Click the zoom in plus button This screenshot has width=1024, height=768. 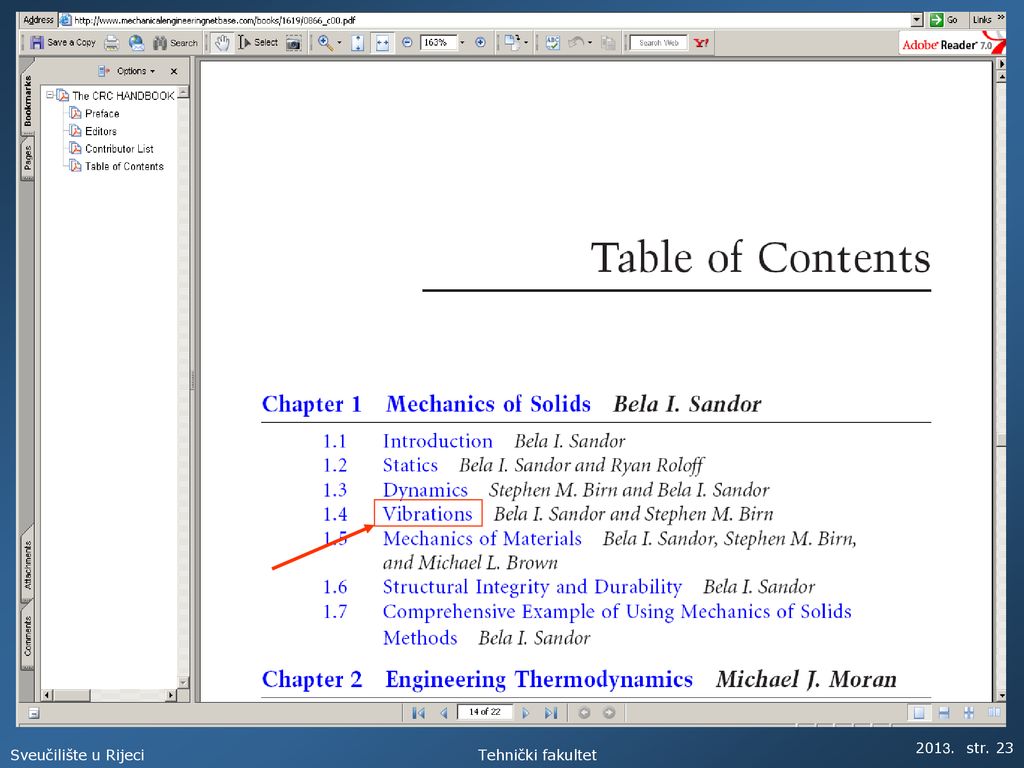click(x=480, y=42)
